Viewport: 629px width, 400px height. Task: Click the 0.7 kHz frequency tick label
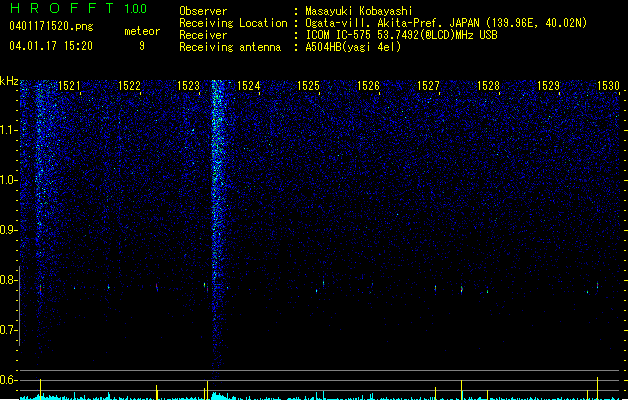click(8, 330)
